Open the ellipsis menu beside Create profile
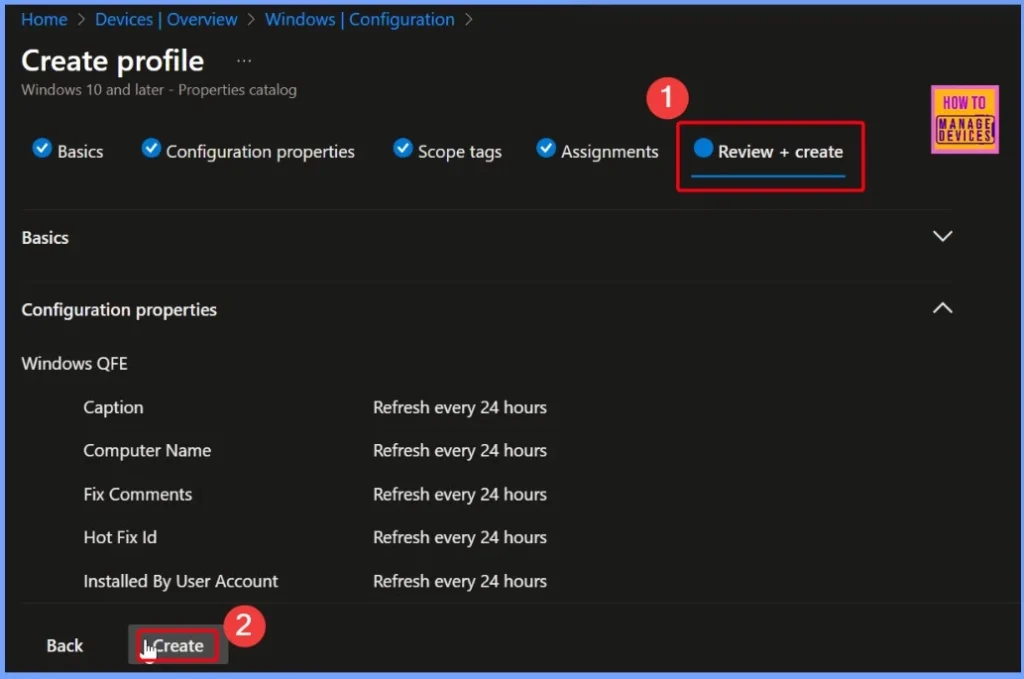1024x679 pixels. 244,61
